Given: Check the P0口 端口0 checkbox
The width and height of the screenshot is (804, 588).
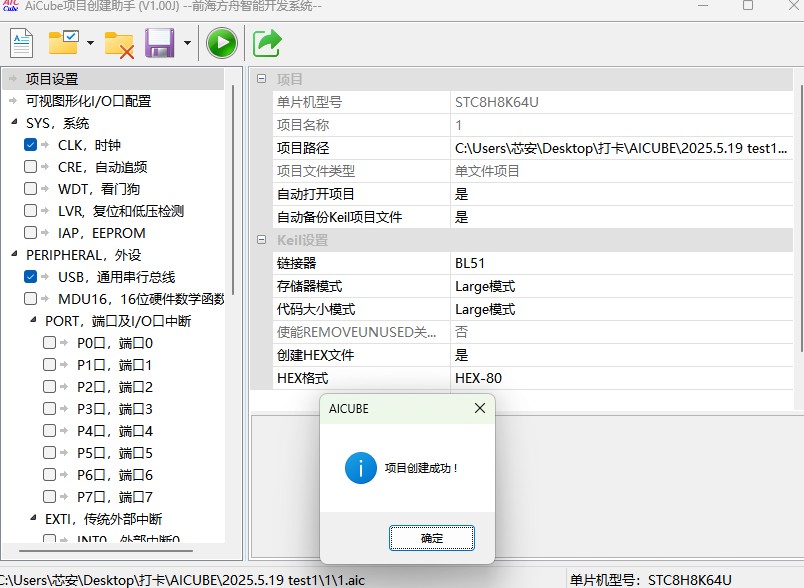Looking at the screenshot, I should (49, 342).
